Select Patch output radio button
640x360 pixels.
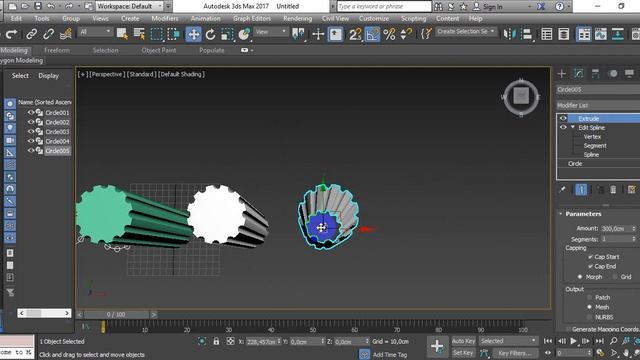point(589,298)
